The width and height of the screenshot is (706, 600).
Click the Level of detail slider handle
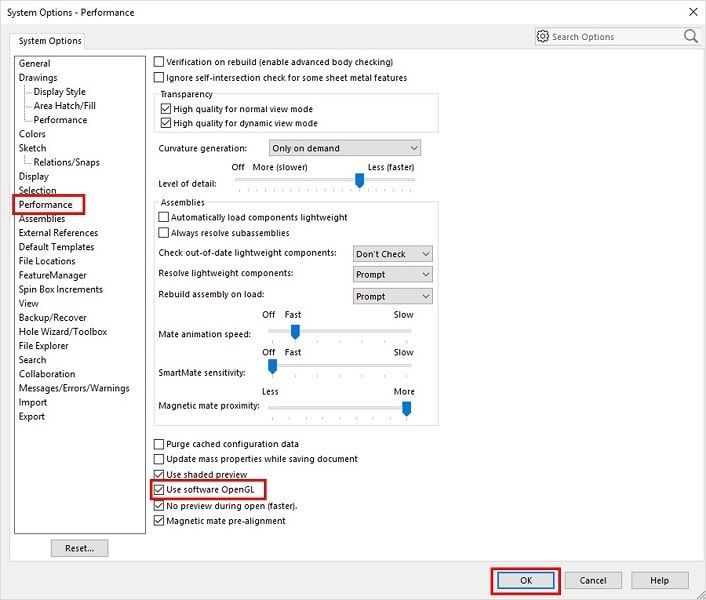point(359,181)
